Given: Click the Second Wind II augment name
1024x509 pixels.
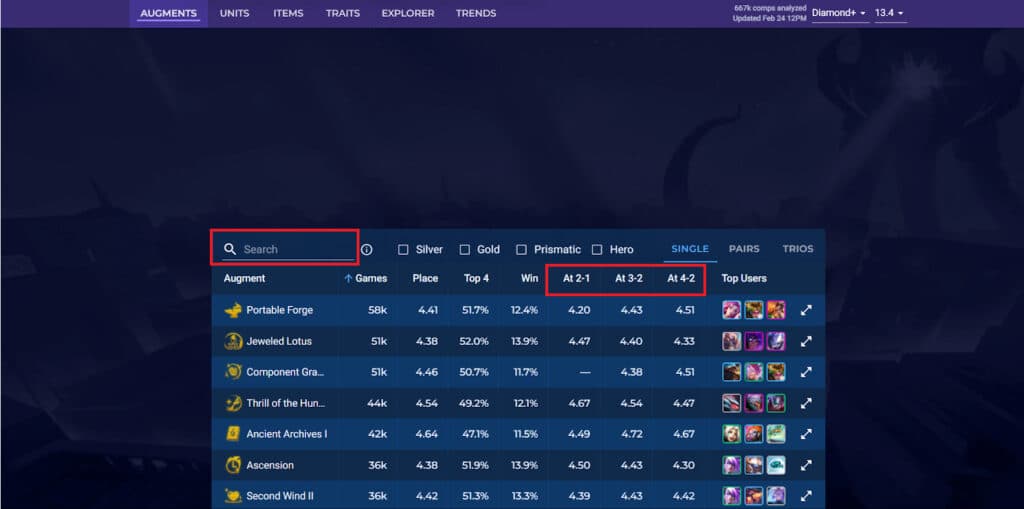Looking at the screenshot, I should pos(280,496).
